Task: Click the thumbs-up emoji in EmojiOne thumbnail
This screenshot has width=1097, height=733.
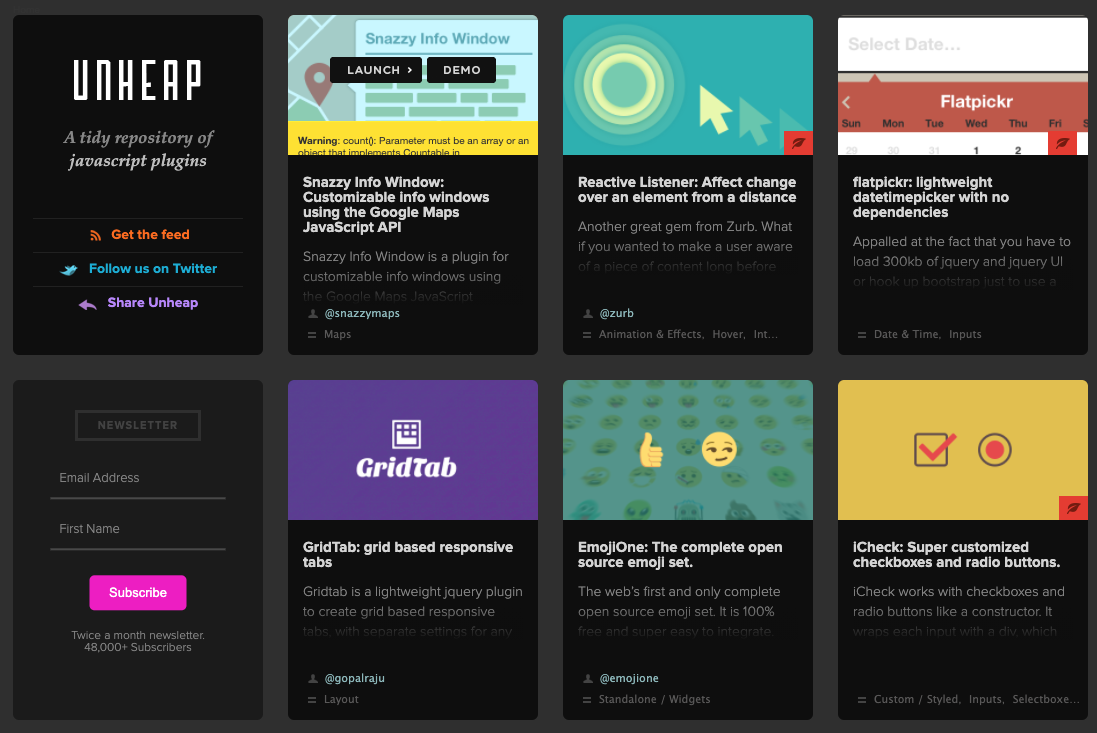Action: click(x=650, y=450)
